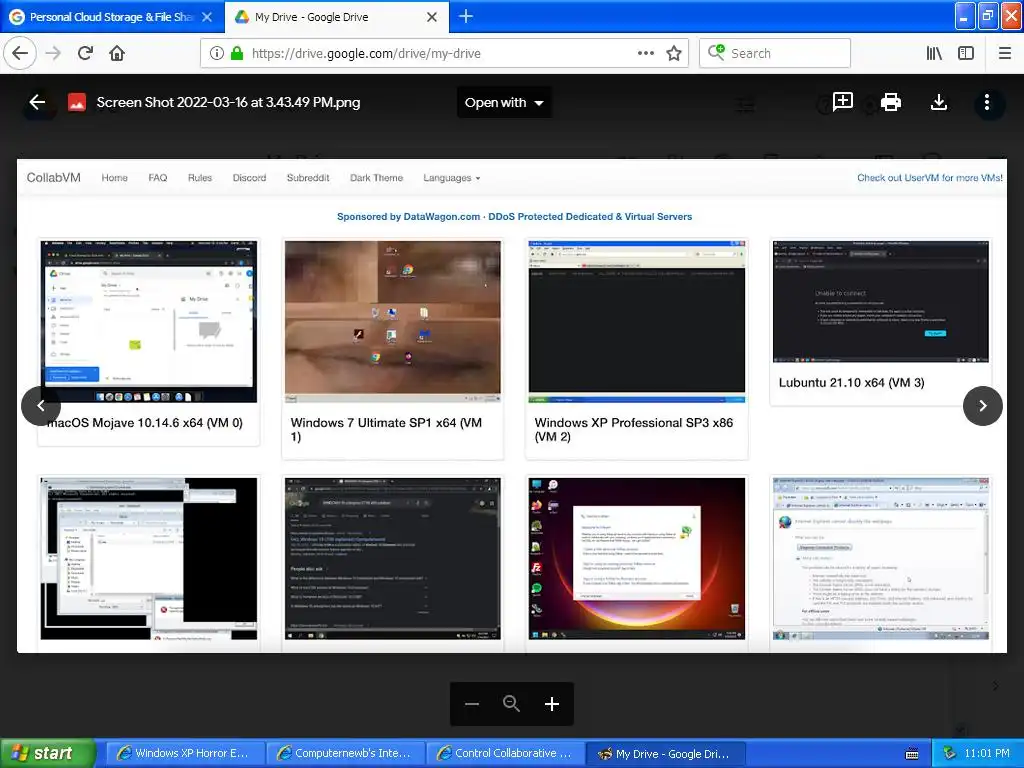Reset zoom with magnifier icon
This screenshot has height=768, width=1024.
pyautogui.click(x=511, y=703)
